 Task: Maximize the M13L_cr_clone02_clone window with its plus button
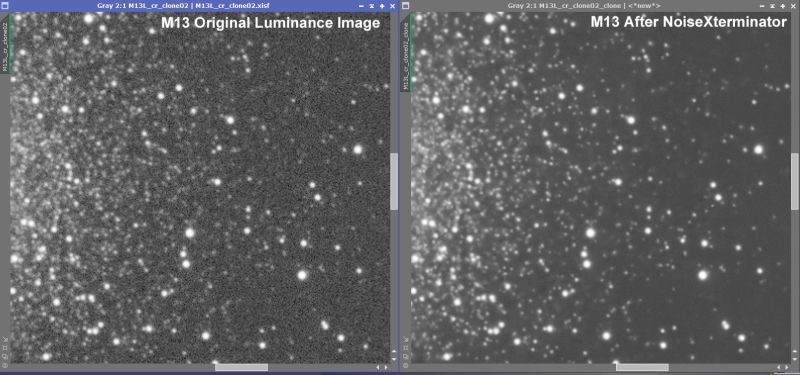click(783, 6)
